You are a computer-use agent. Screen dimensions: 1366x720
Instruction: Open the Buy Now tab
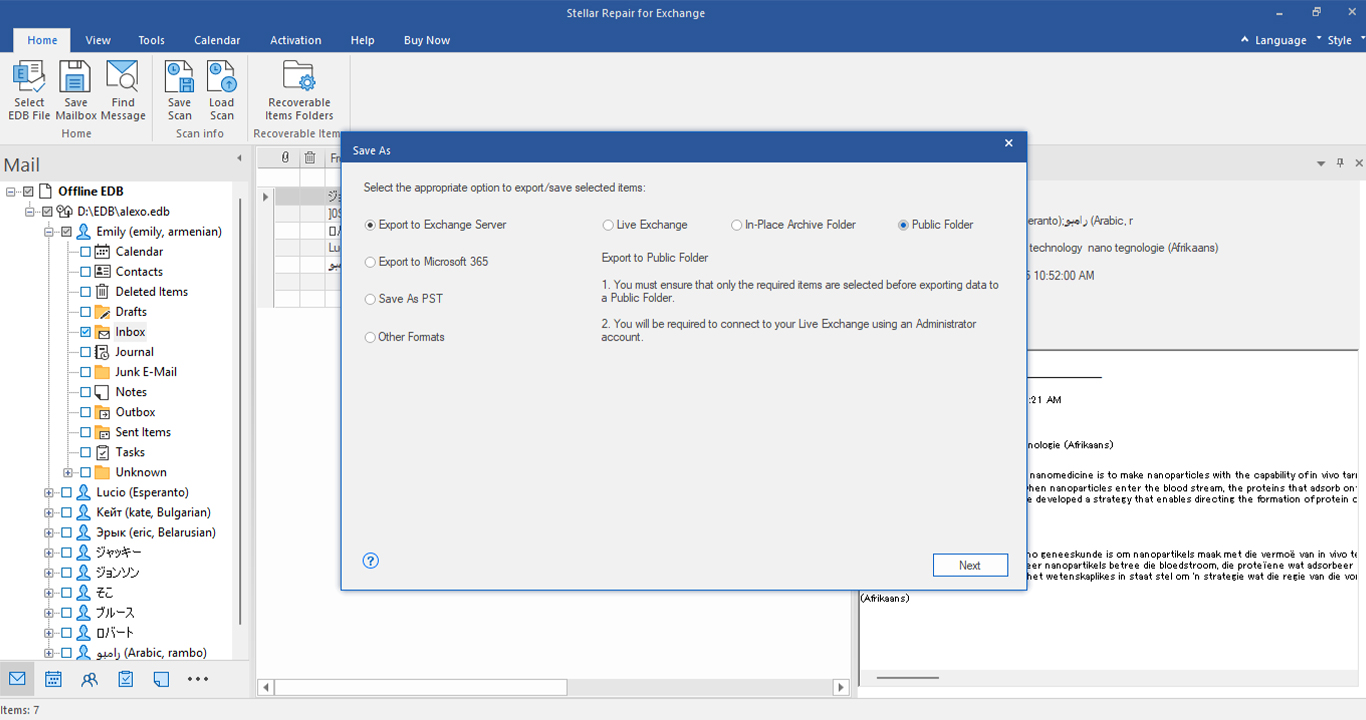pyautogui.click(x=427, y=40)
